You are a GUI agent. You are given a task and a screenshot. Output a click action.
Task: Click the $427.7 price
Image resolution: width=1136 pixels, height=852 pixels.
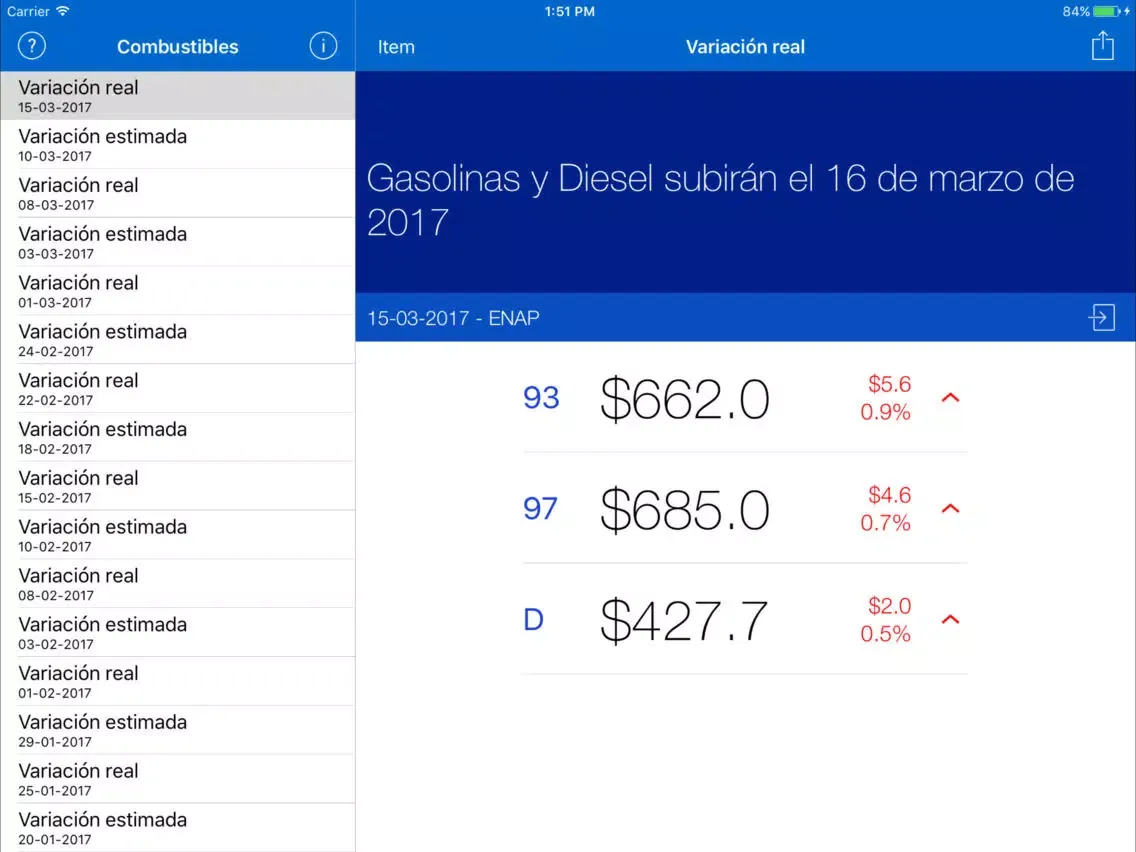[x=684, y=622]
